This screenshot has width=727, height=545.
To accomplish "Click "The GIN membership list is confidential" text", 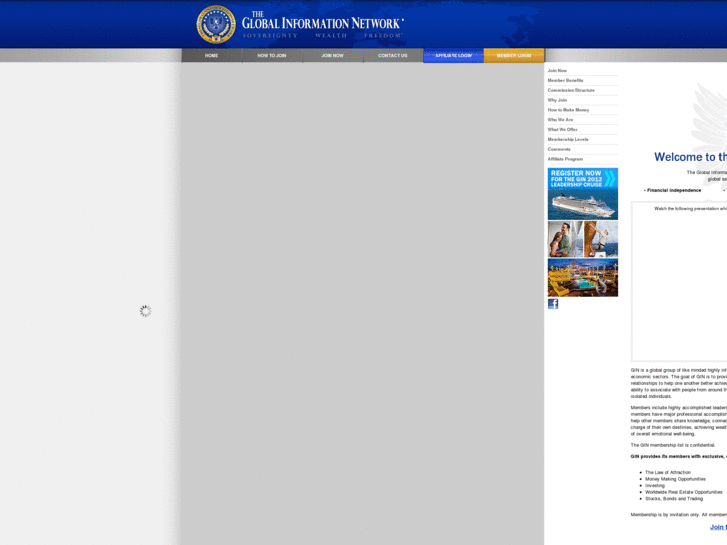I will click(673, 445).
